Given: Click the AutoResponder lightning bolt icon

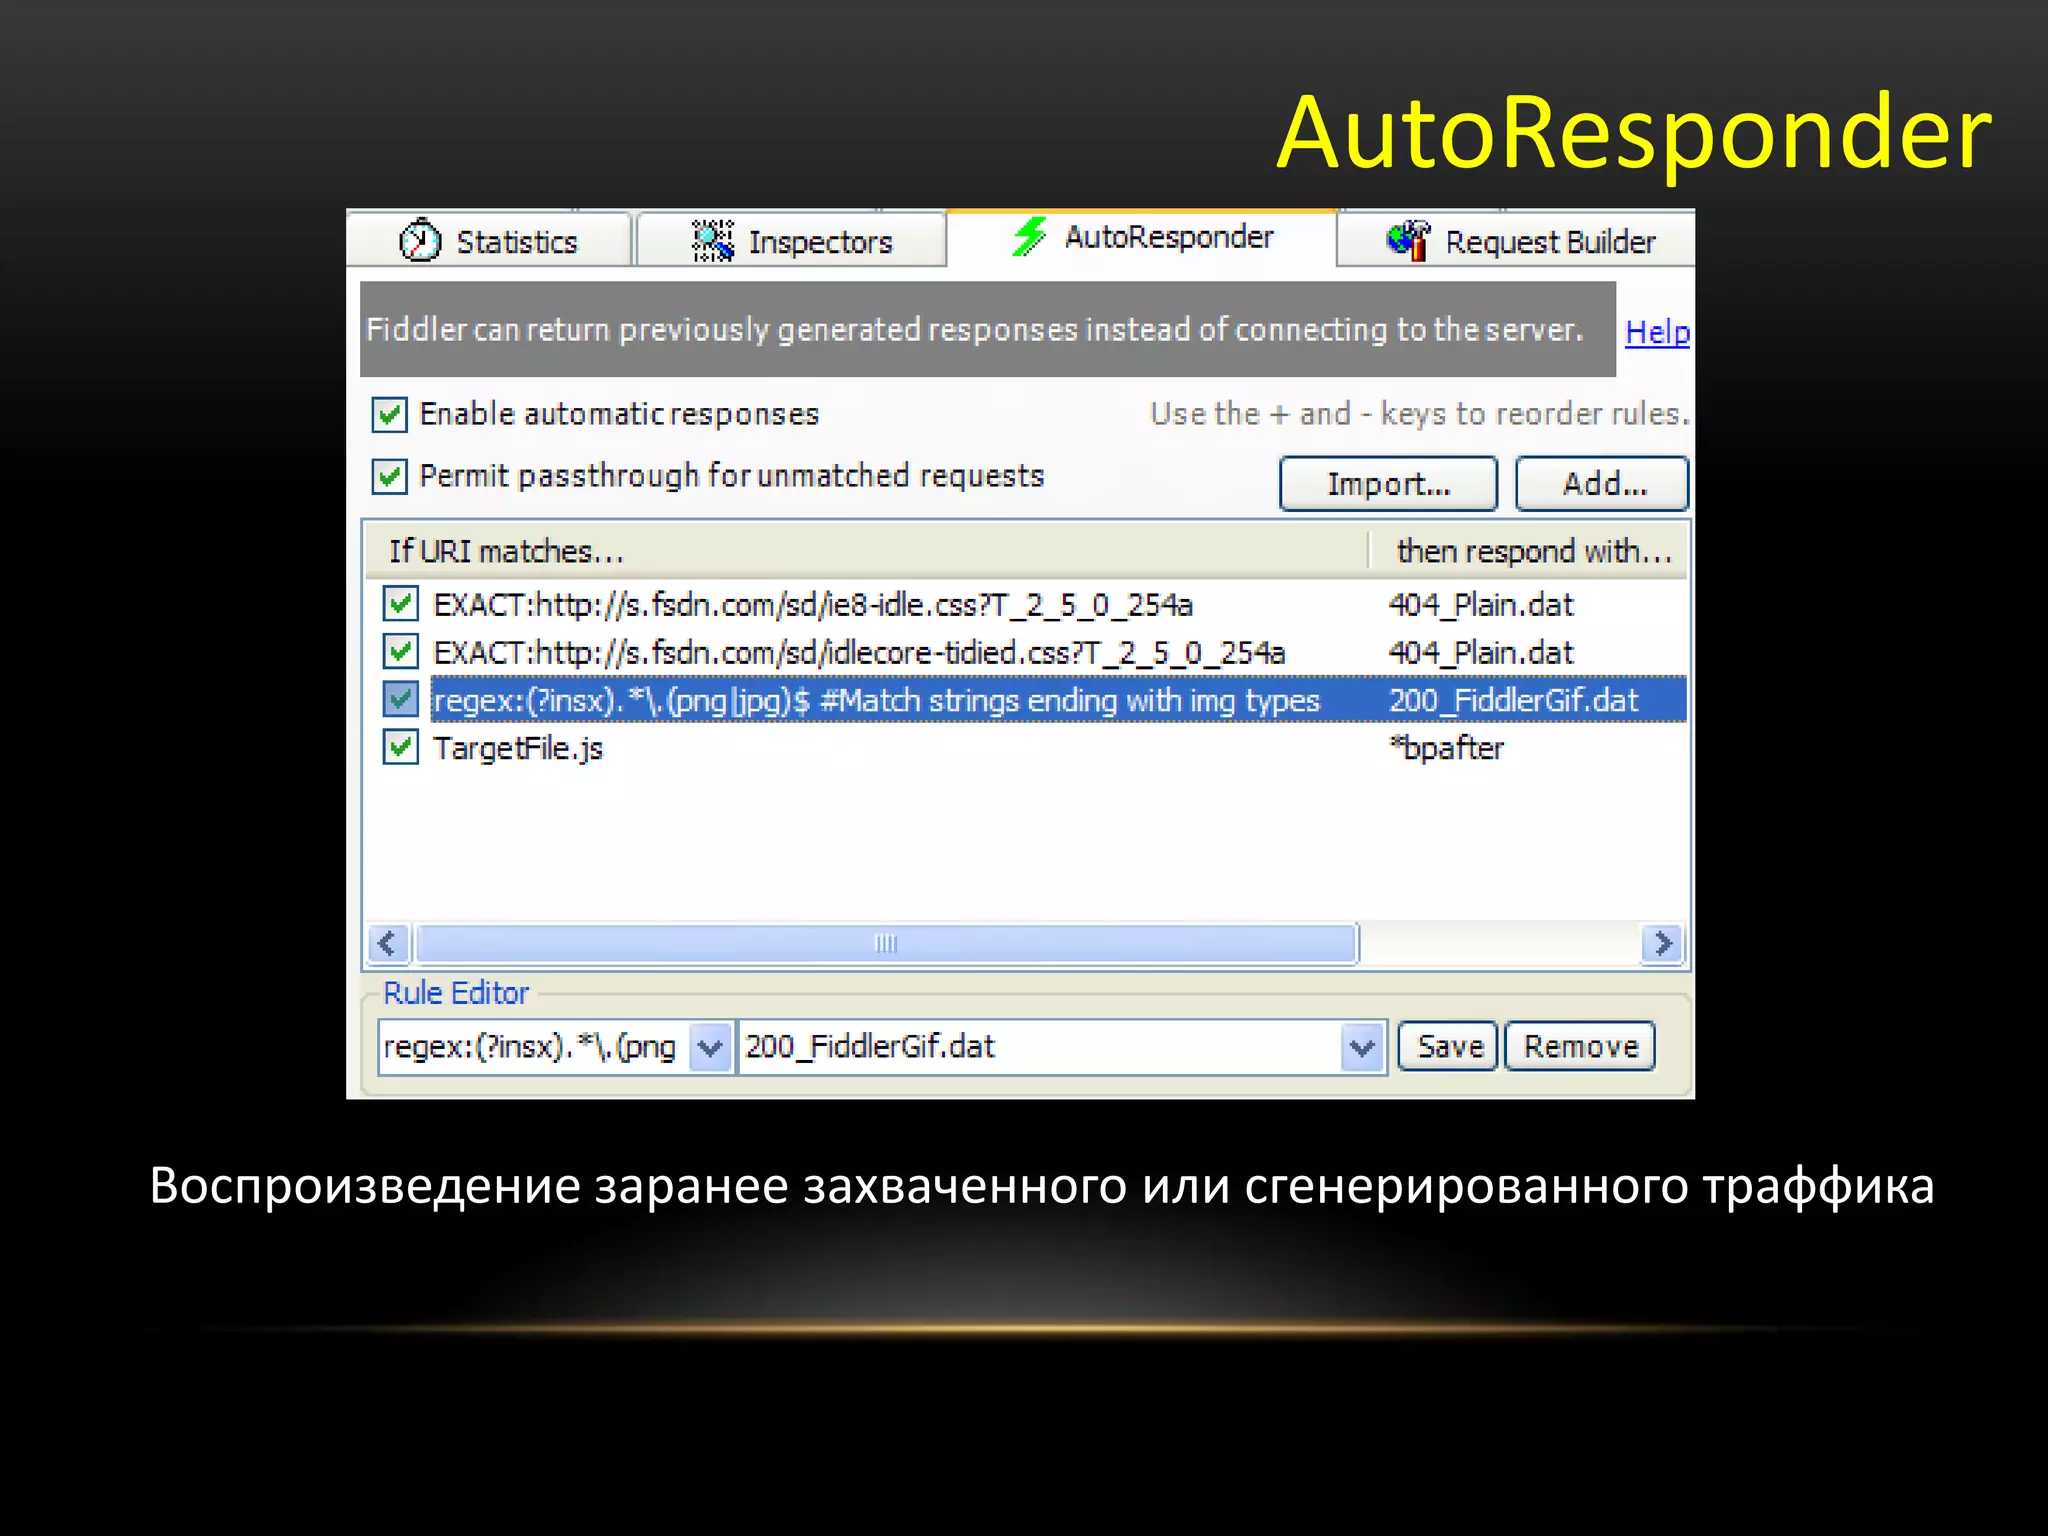Looking at the screenshot, I should pos(1029,237).
